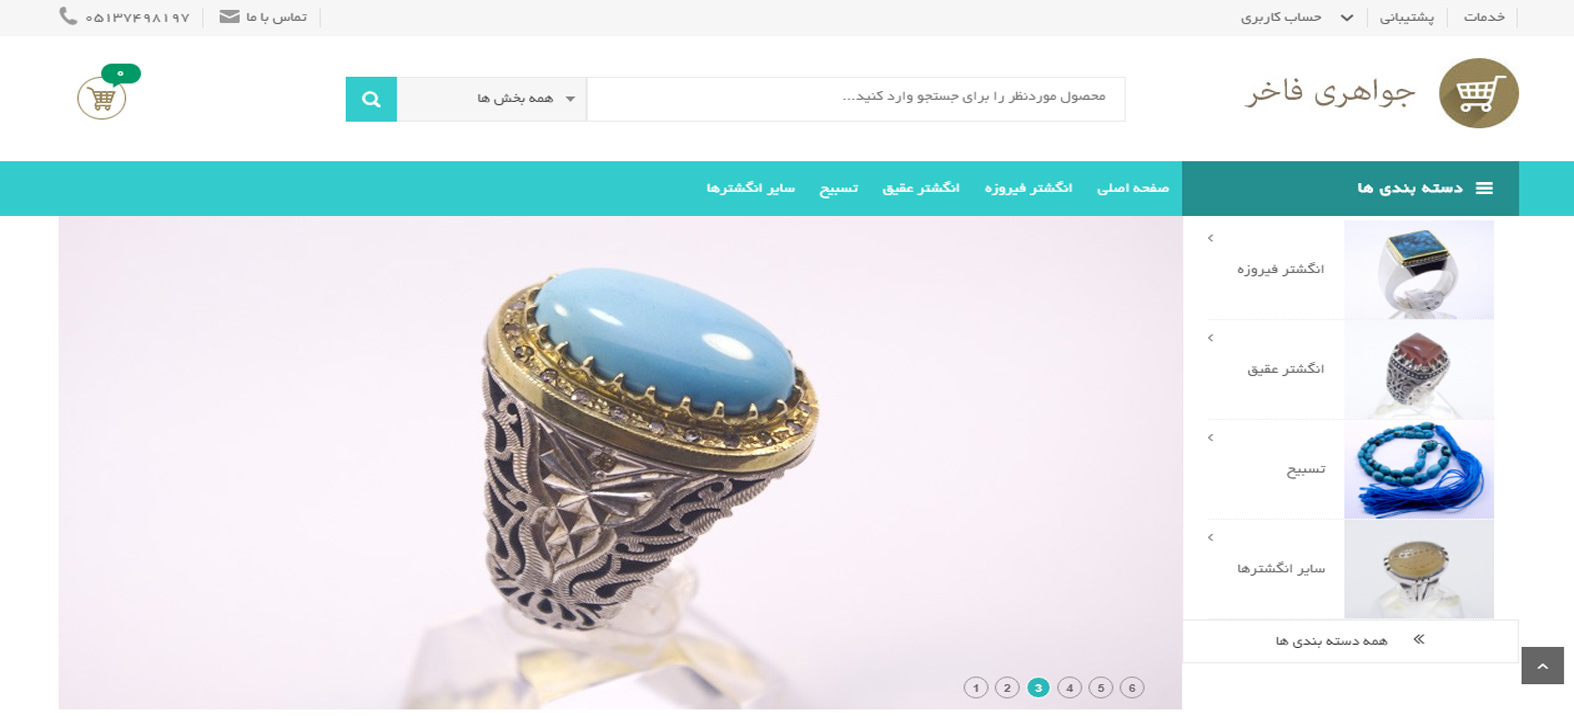This screenshot has height=716, width=1574.
Task: Click the hamburger icon in دسته بندی ها
Action: point(1484,188)
